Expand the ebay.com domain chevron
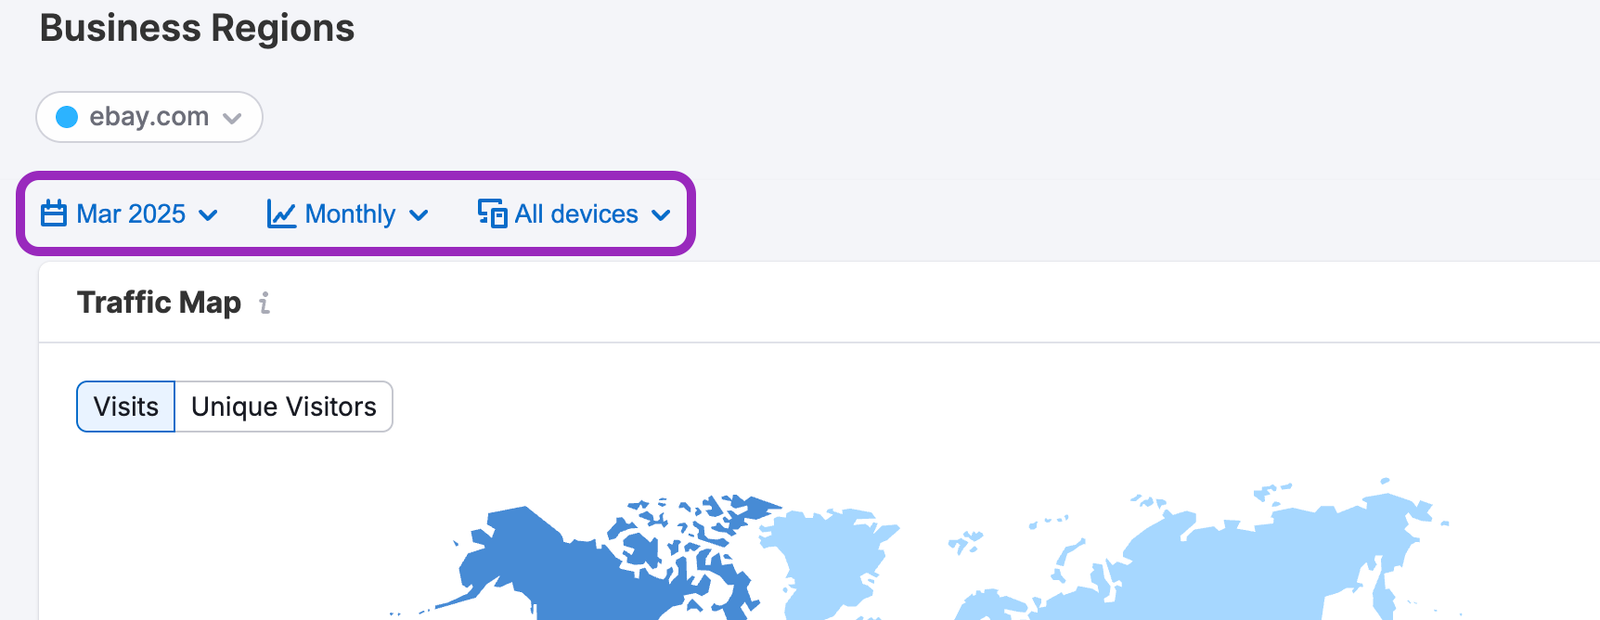 [232, 118]
